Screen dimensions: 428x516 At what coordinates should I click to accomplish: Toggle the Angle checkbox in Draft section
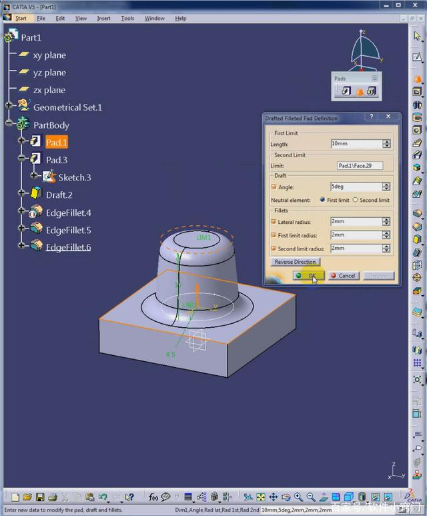pos(274,187)
